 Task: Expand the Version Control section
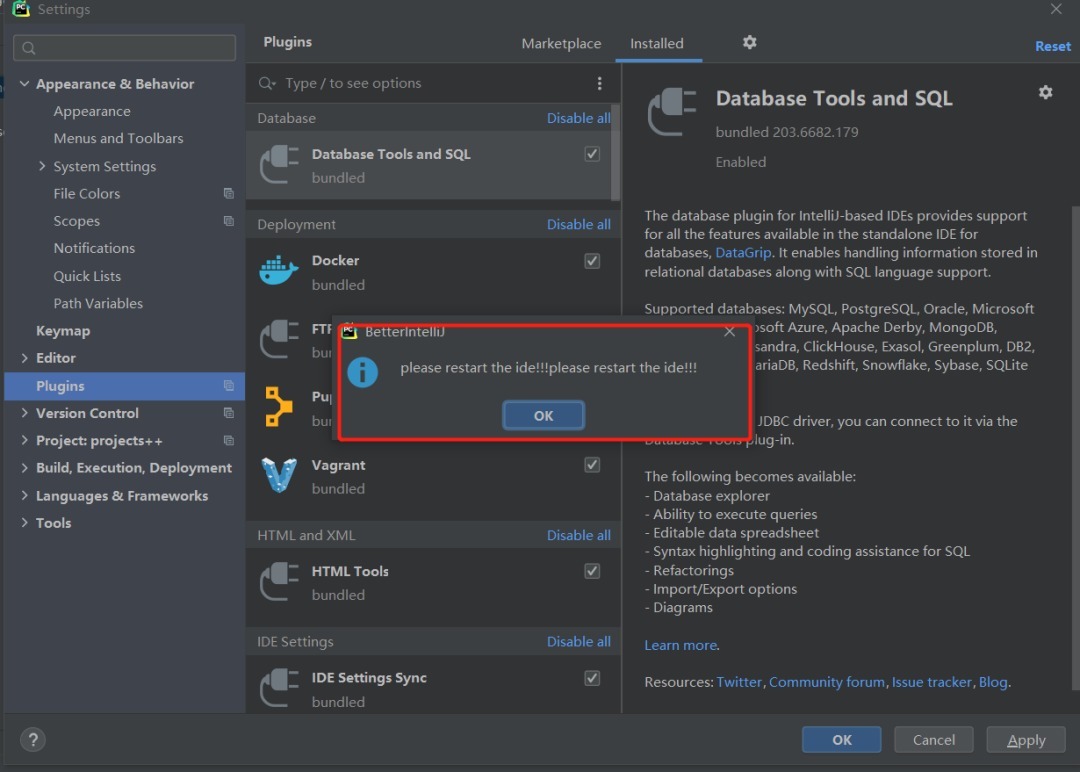(x=25, y=413)
